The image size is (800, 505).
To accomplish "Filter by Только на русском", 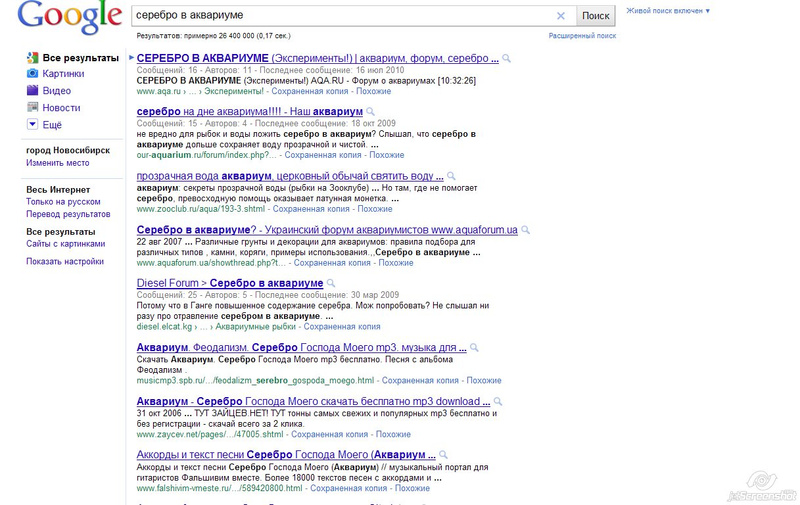I will click(63, 201).
